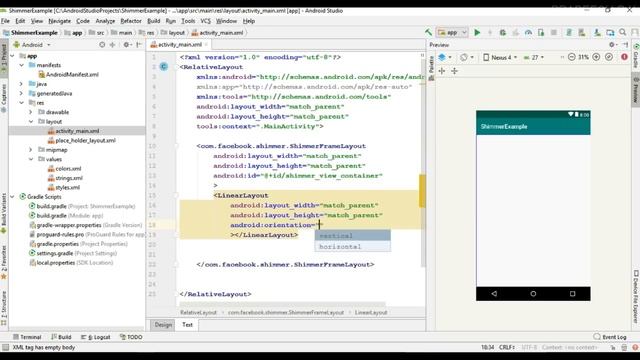Open the Android profiler gauge icon
This screenshot has height=360, width=640.
(x=528, y=33)
